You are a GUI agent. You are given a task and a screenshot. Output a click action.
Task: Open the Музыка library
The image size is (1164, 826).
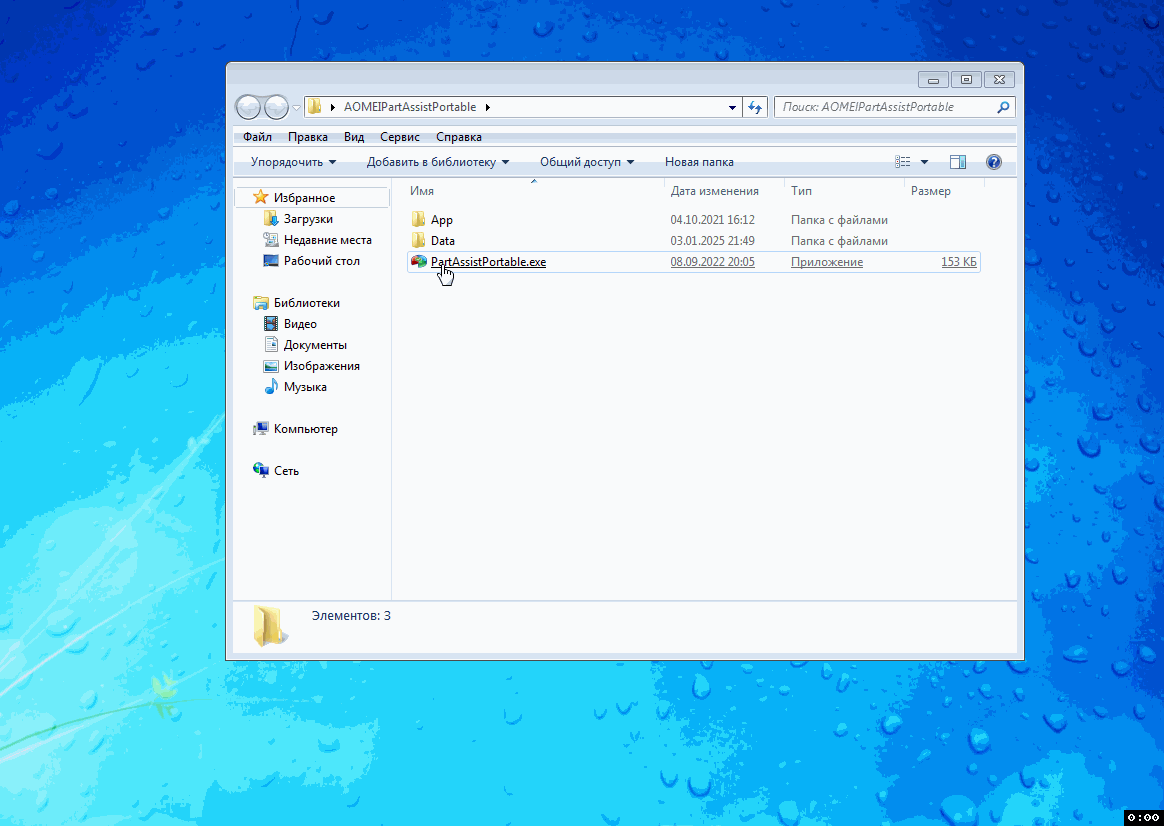pyautogui.click(x=305, y=387)
